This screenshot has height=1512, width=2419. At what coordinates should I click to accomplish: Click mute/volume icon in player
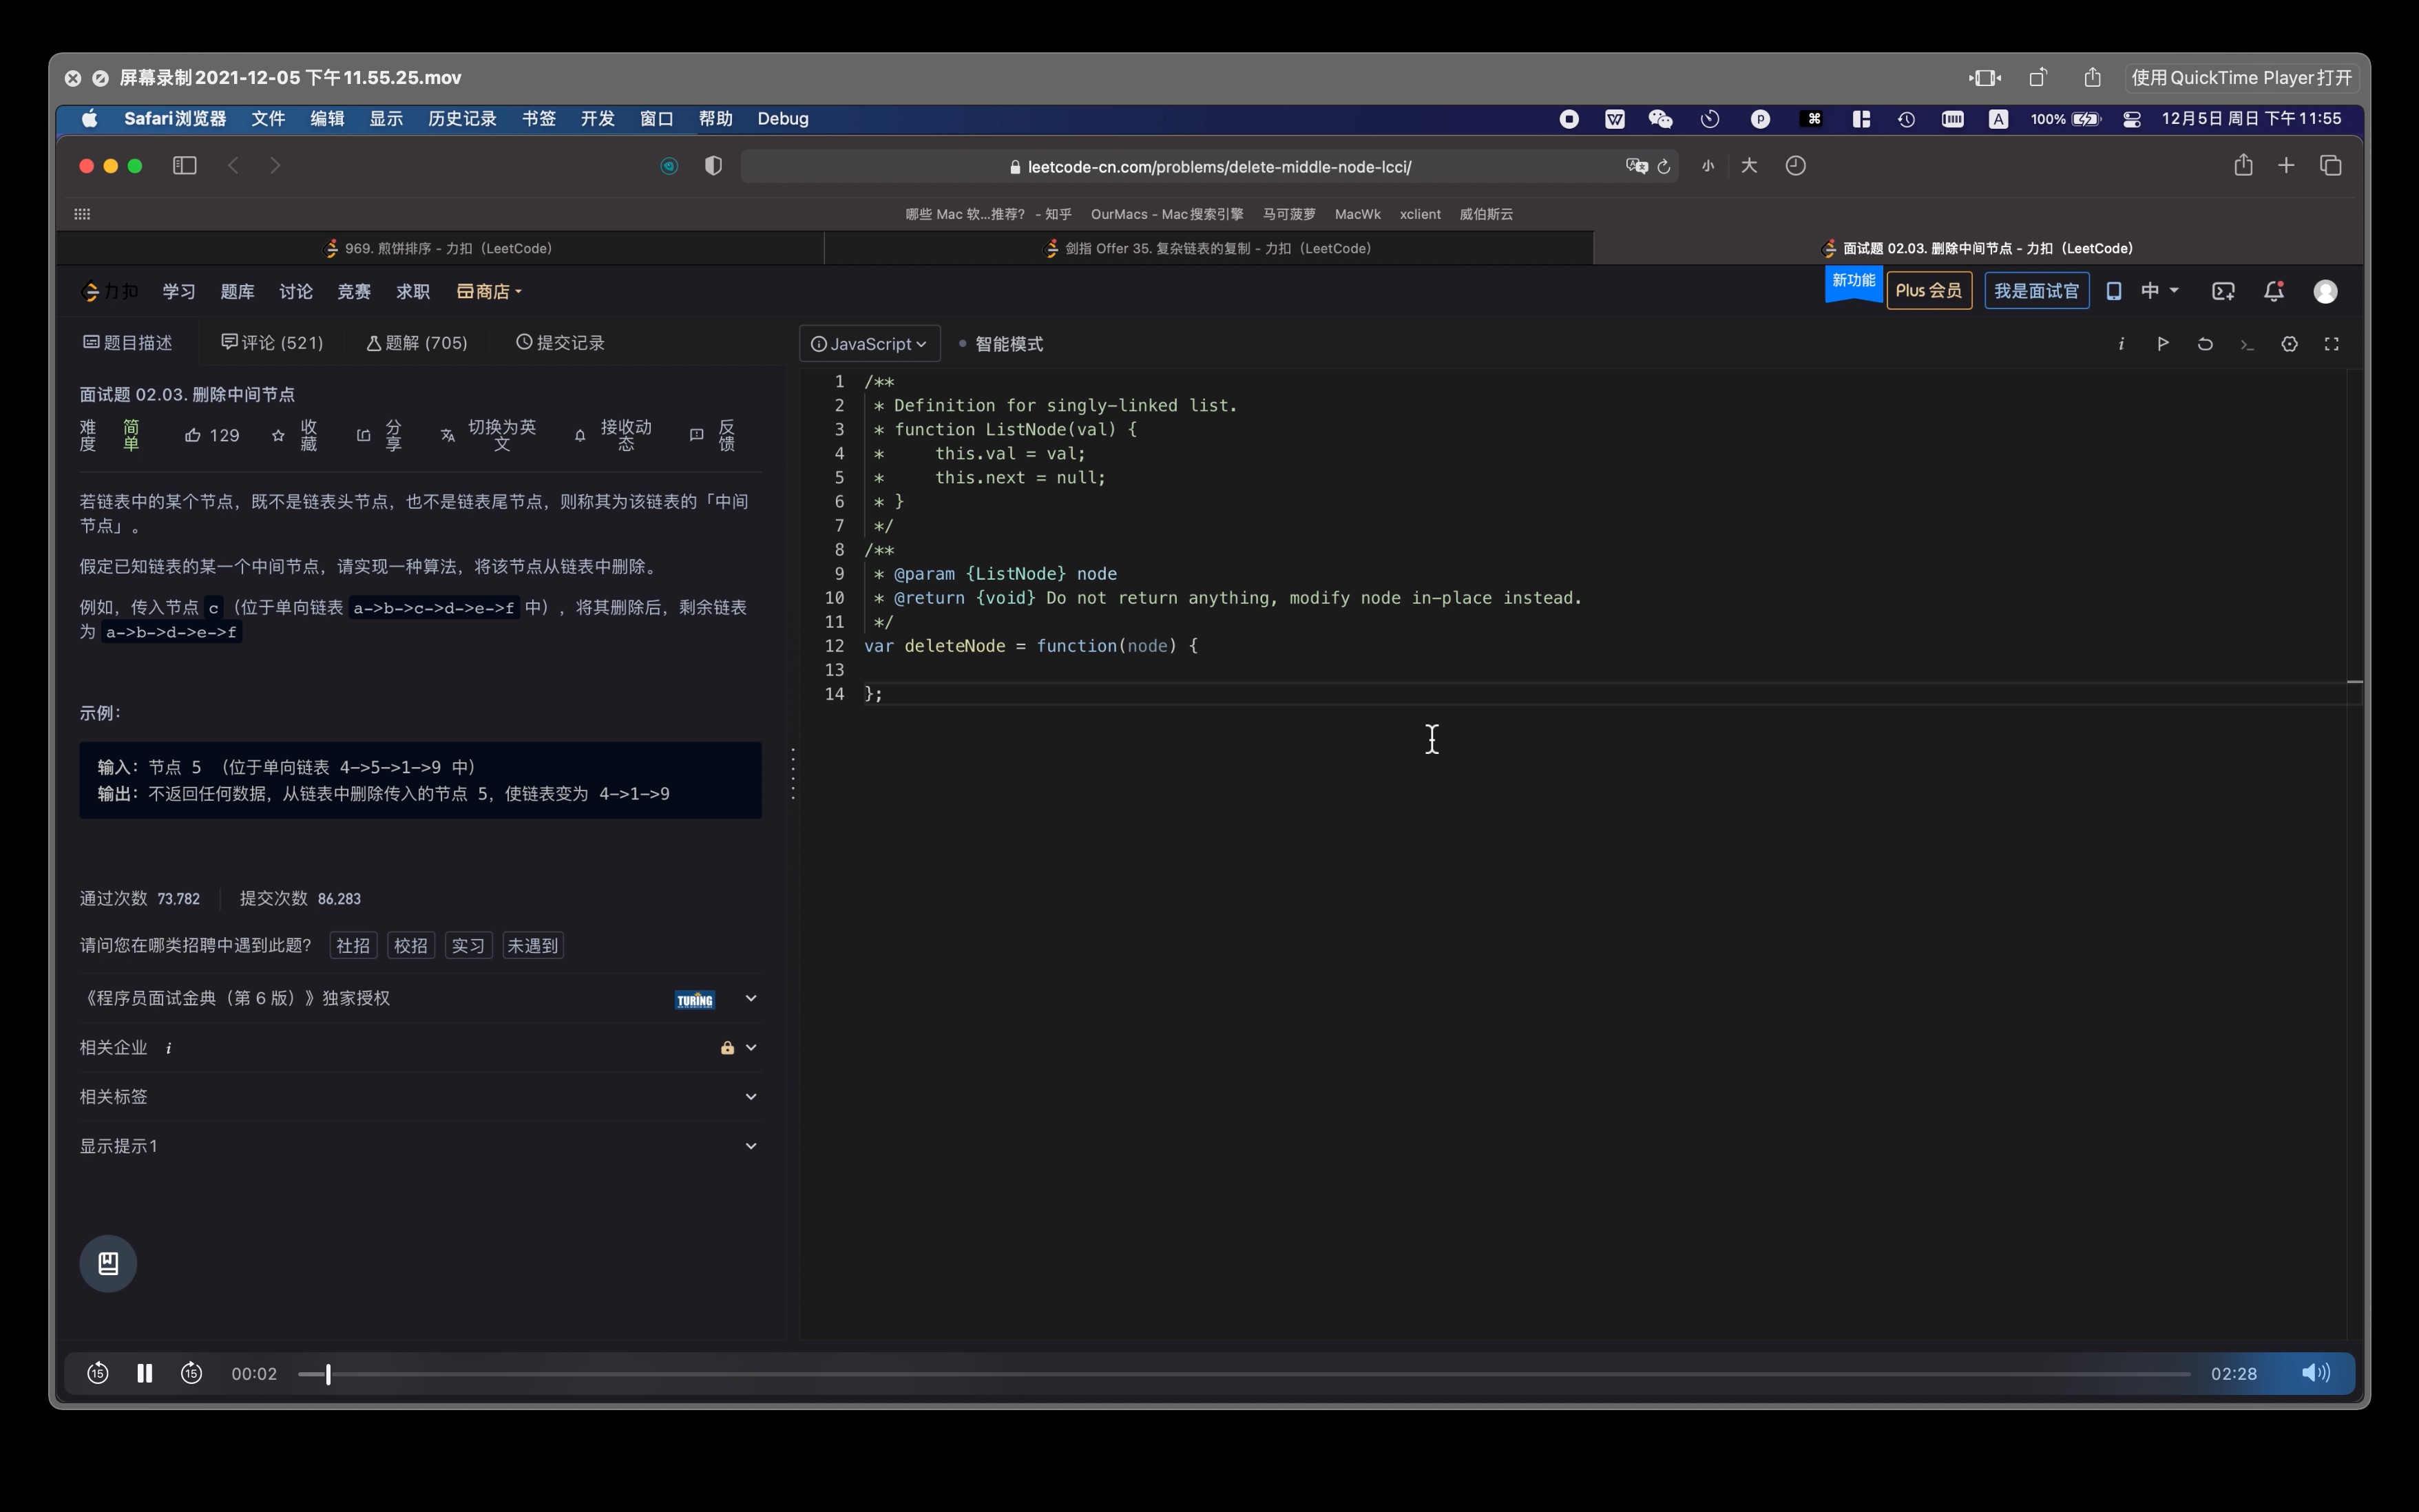(2316, 1374)
